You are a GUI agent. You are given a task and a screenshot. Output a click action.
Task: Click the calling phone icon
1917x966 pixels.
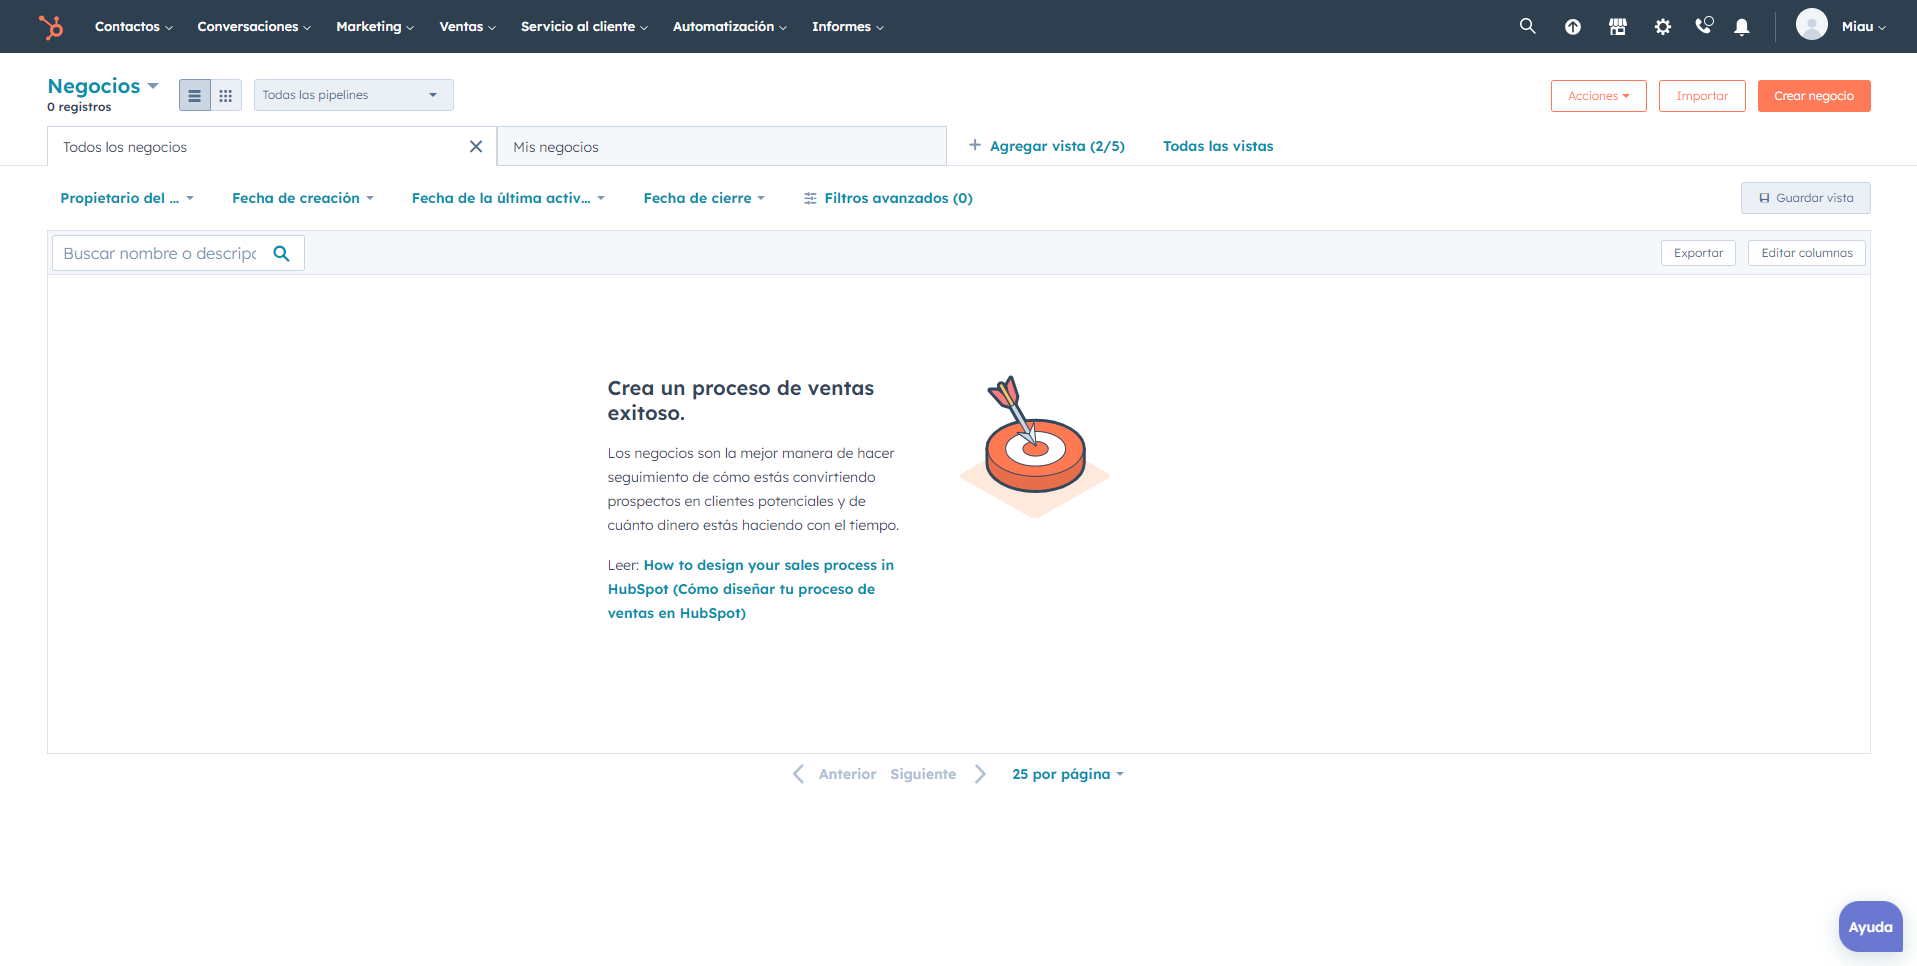1702,26
